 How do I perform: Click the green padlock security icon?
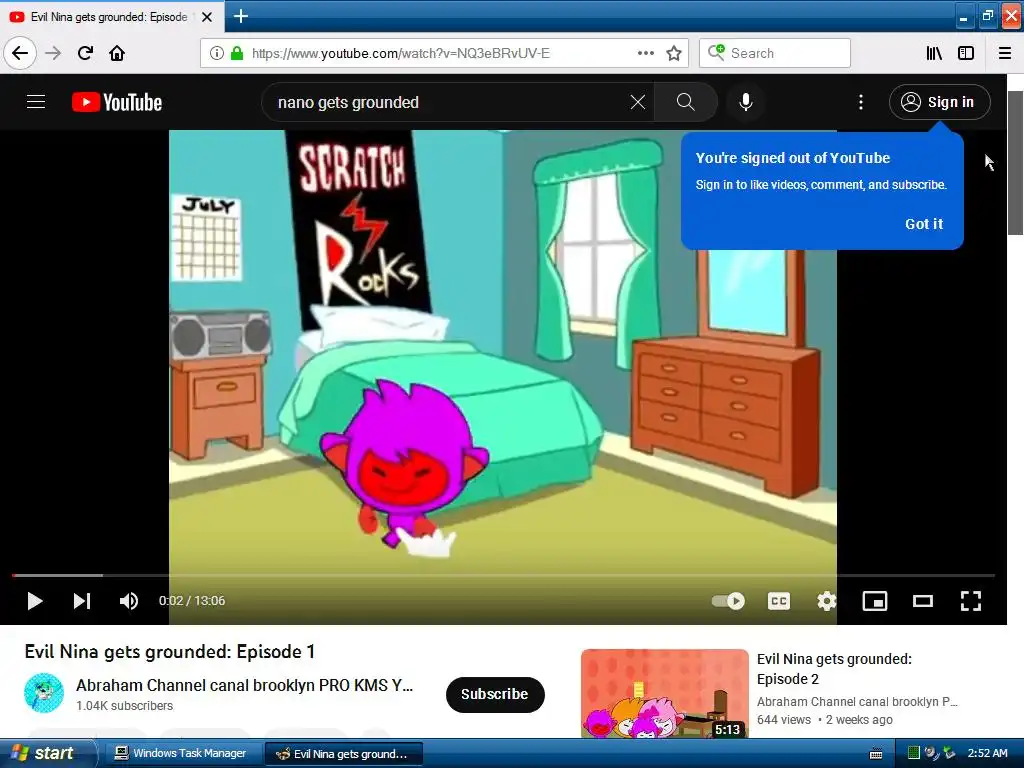pyautogui.click(x=237, y=53)
